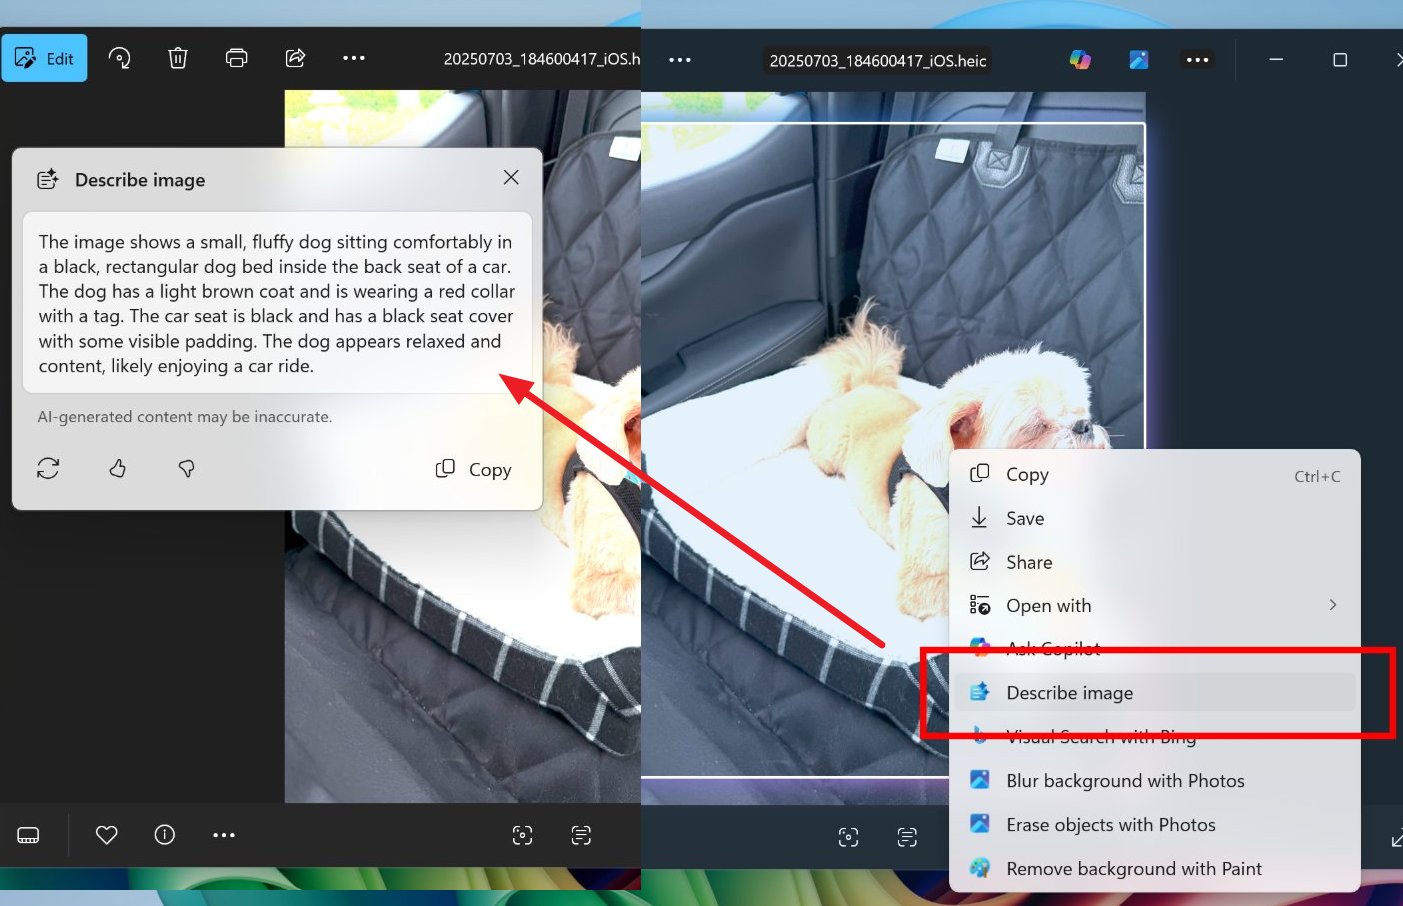Select Describe image from the context menu

(1070, 692)
